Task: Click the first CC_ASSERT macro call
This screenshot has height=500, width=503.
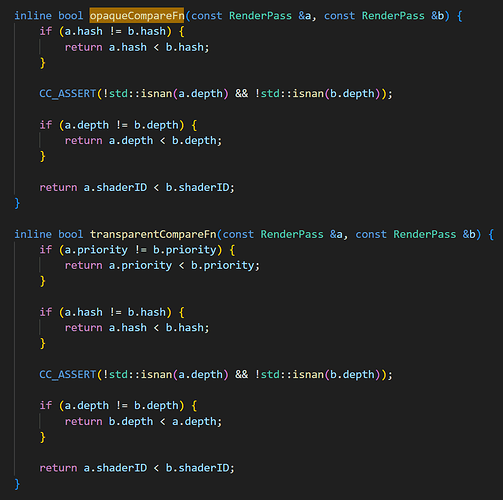Action: tap(68, 93)
